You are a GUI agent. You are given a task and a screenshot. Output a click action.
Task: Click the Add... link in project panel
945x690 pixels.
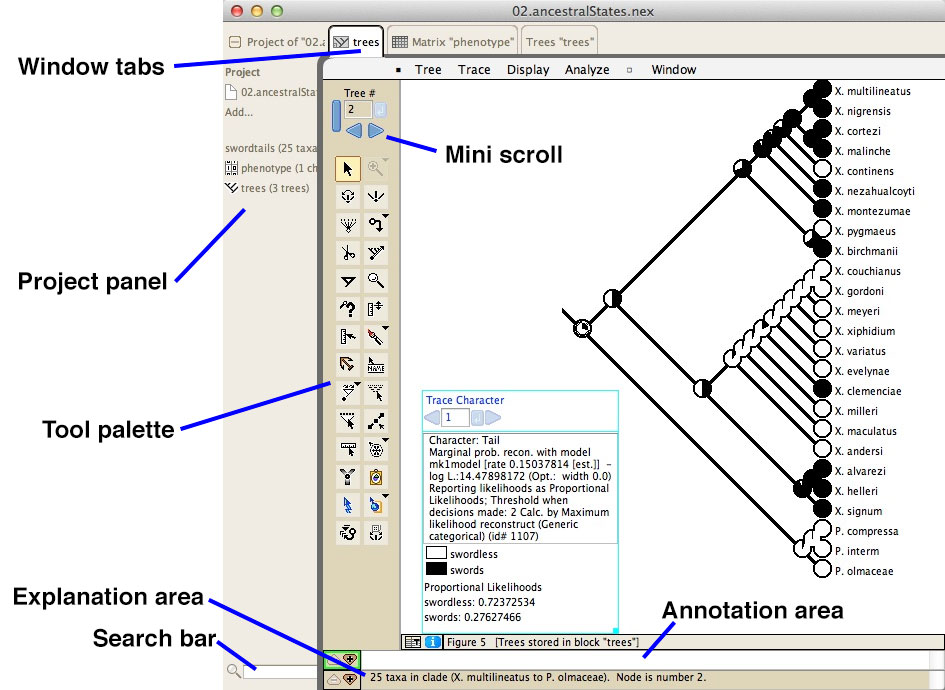pos(239,112)
